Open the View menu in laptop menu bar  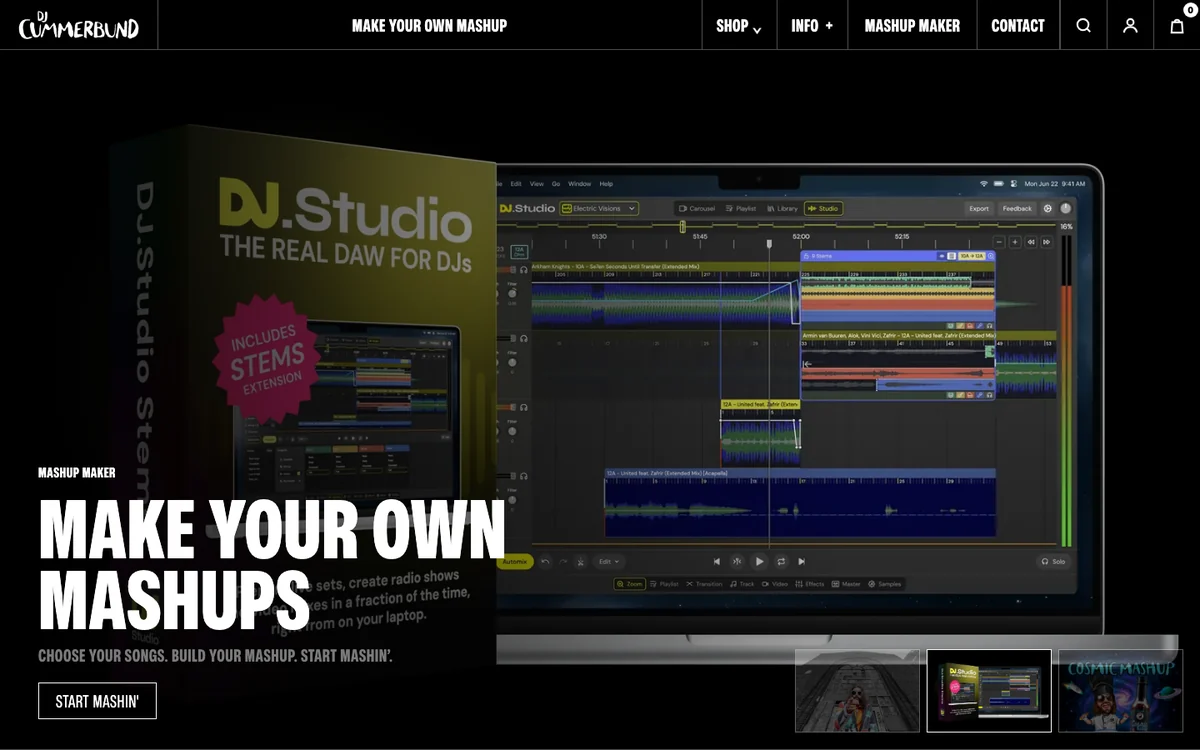[537, 184]
